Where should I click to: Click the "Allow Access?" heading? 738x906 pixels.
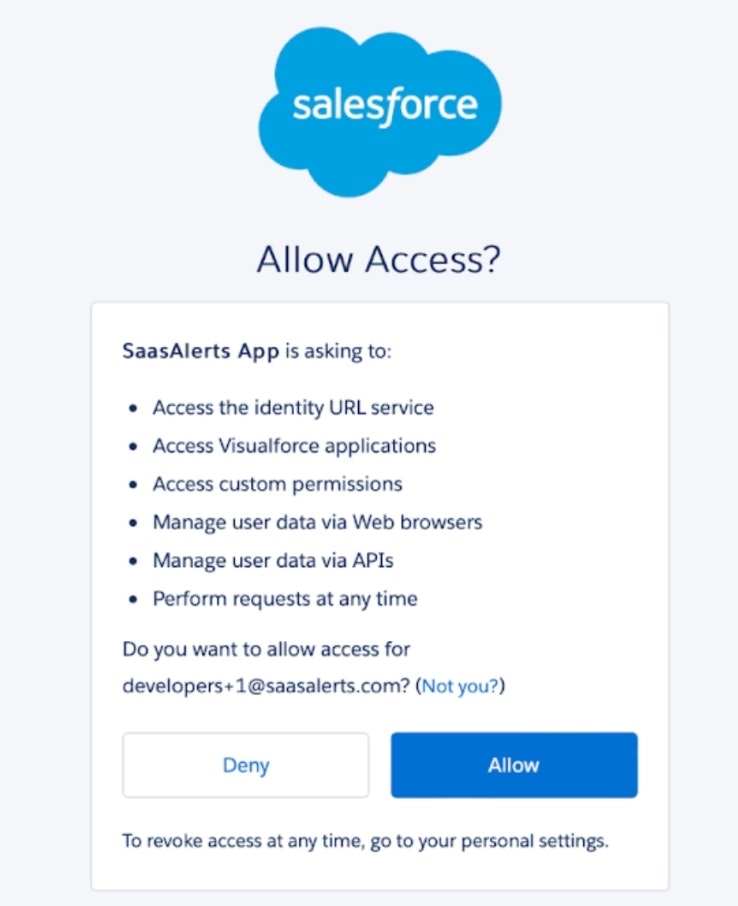click(378, 259)
